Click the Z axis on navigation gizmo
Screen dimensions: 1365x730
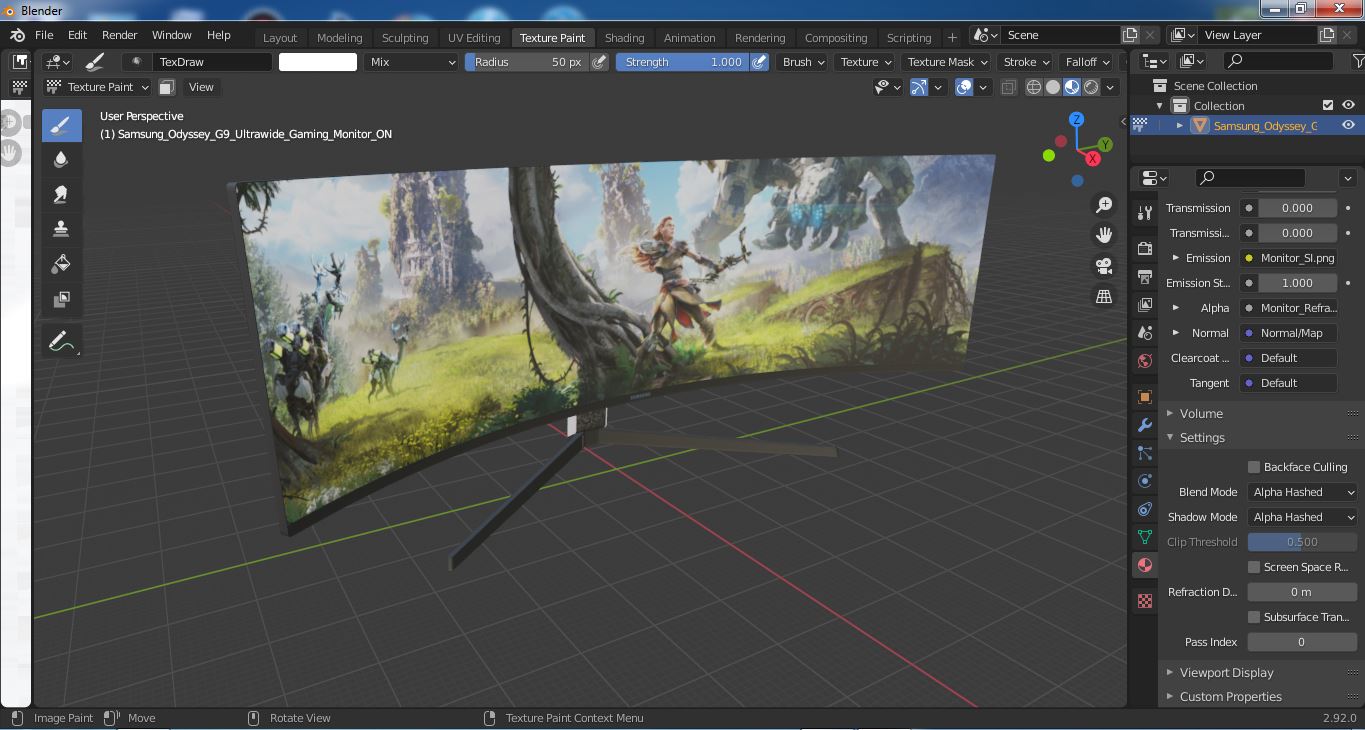tap(1077, 119)
